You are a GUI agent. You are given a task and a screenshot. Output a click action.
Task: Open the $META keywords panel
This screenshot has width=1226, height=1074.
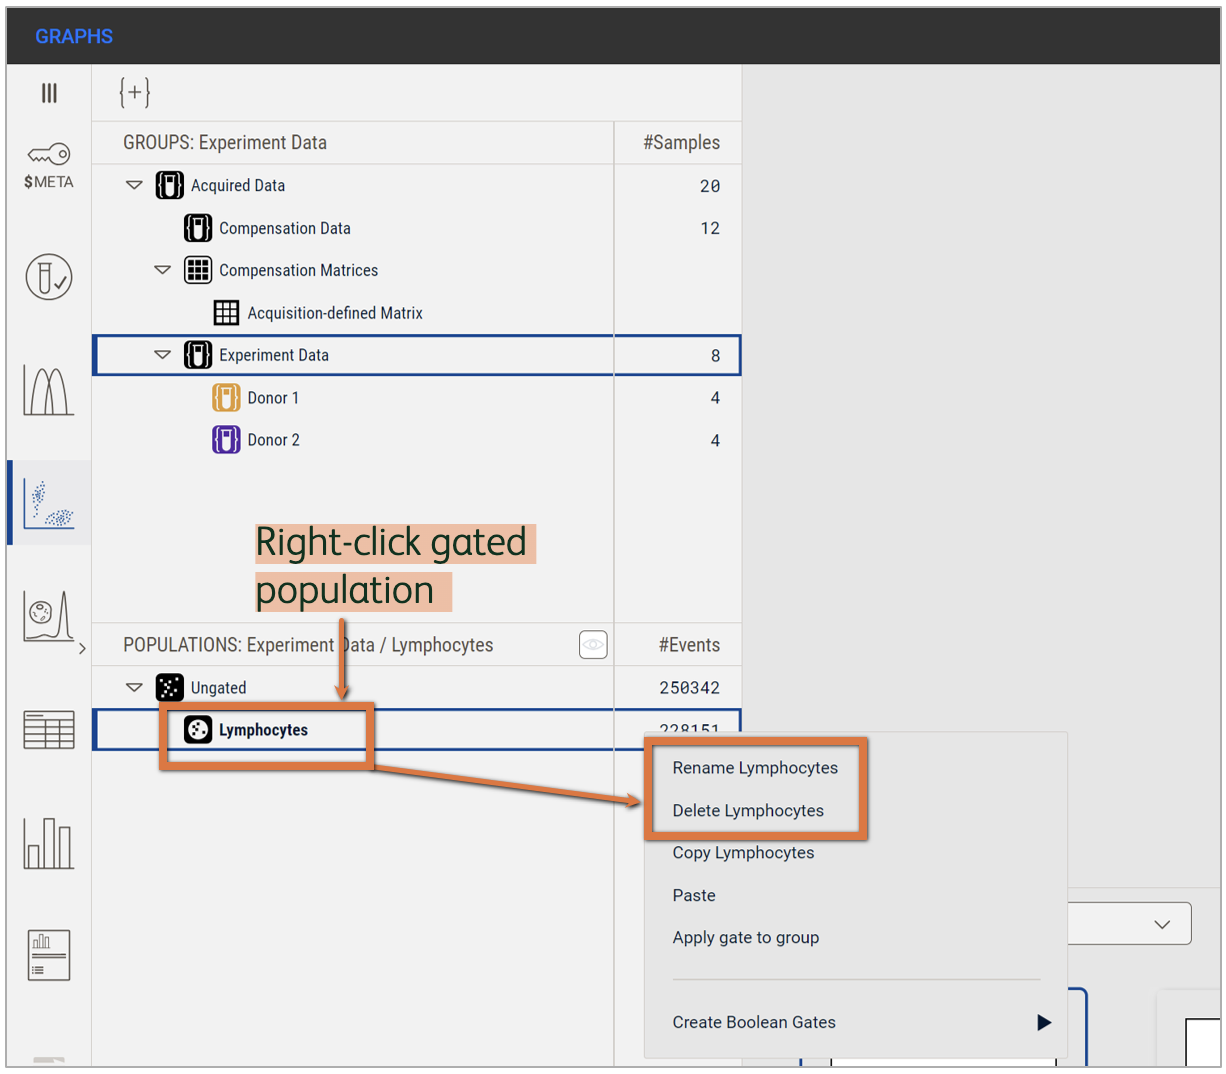click(48, 166)
